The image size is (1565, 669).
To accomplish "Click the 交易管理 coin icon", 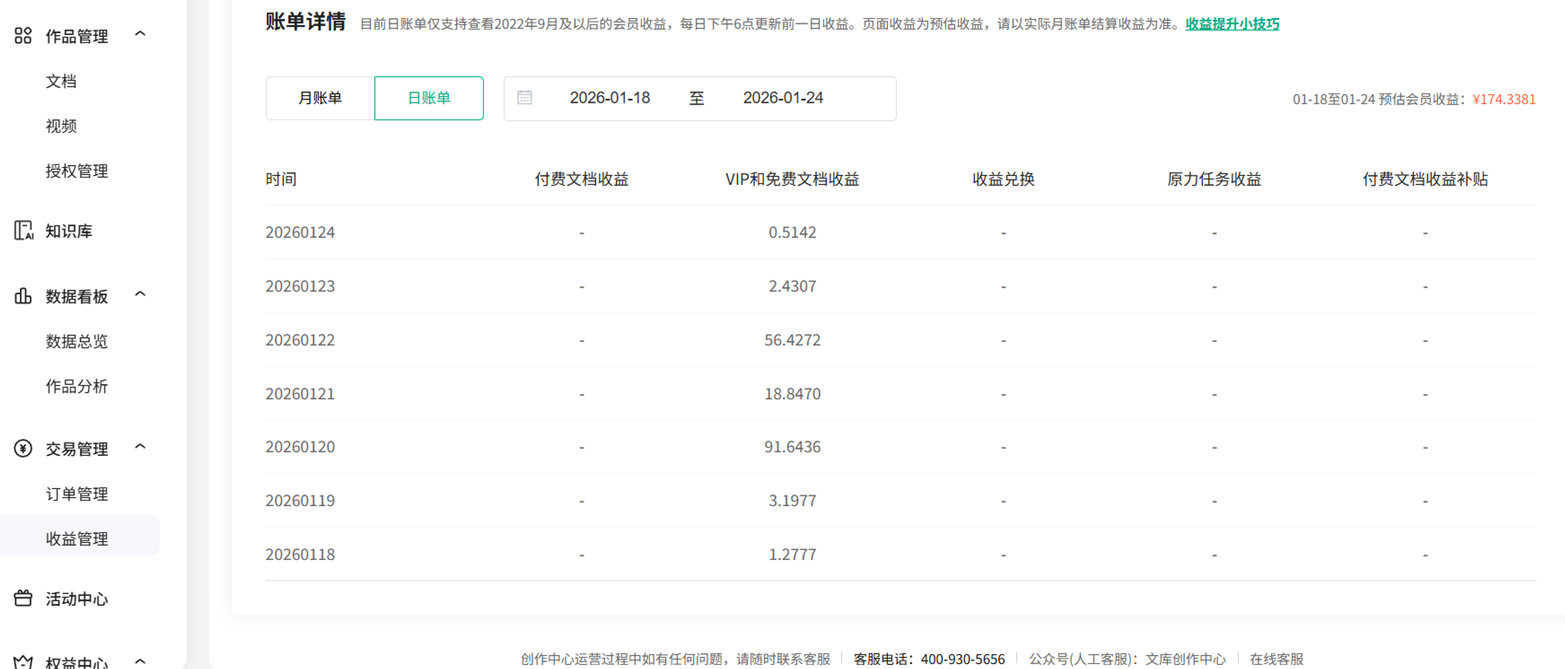I will pos(25,448).
